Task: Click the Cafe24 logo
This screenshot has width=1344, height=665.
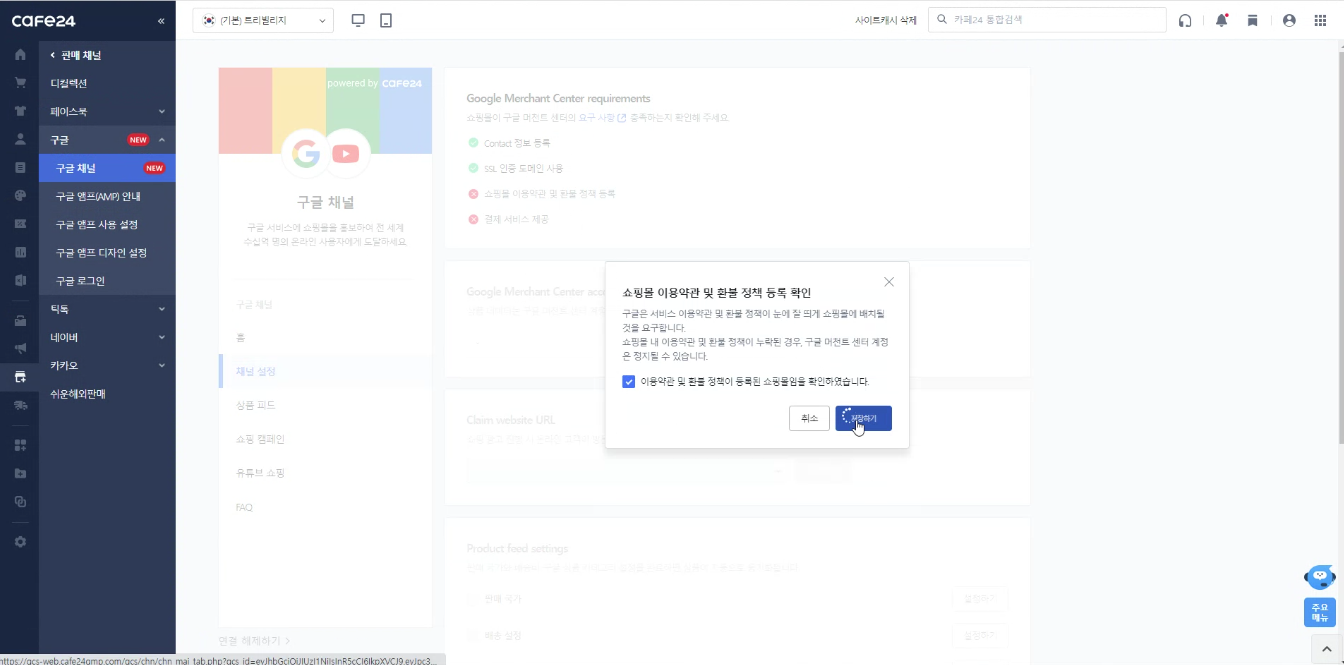Action: [x=43, y=21]
